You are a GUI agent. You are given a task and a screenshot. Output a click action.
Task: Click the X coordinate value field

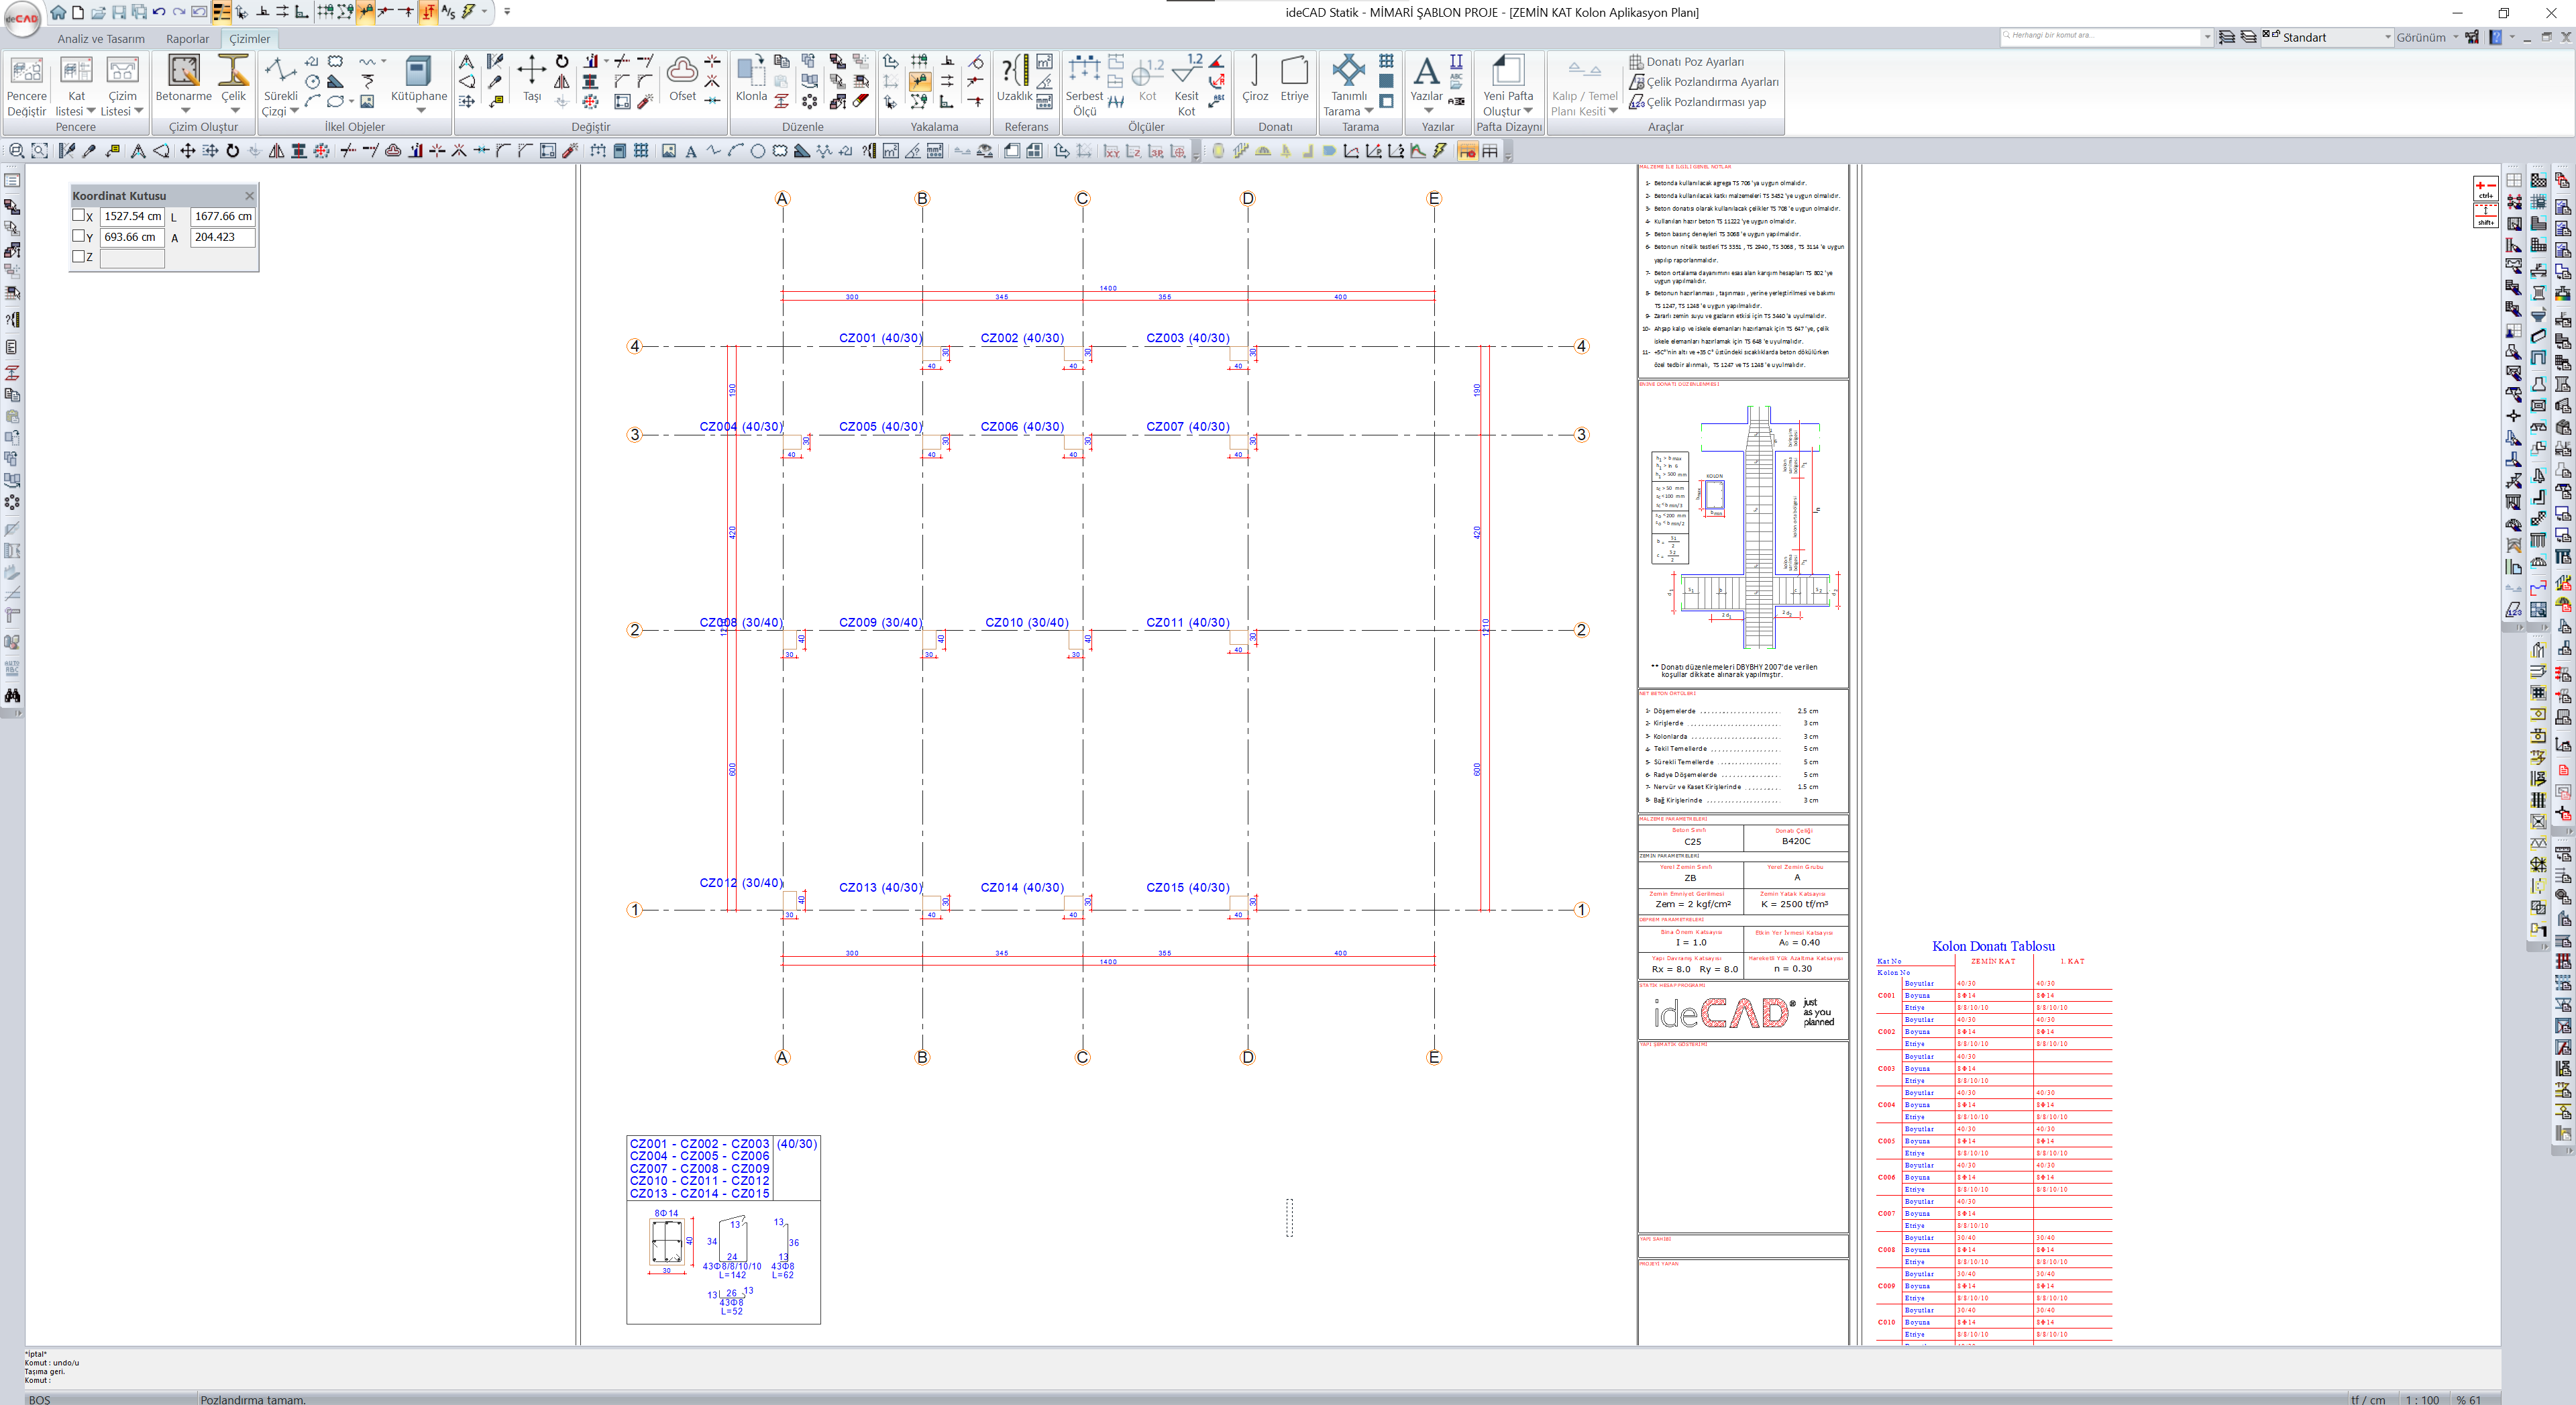[x=132, y=216]
